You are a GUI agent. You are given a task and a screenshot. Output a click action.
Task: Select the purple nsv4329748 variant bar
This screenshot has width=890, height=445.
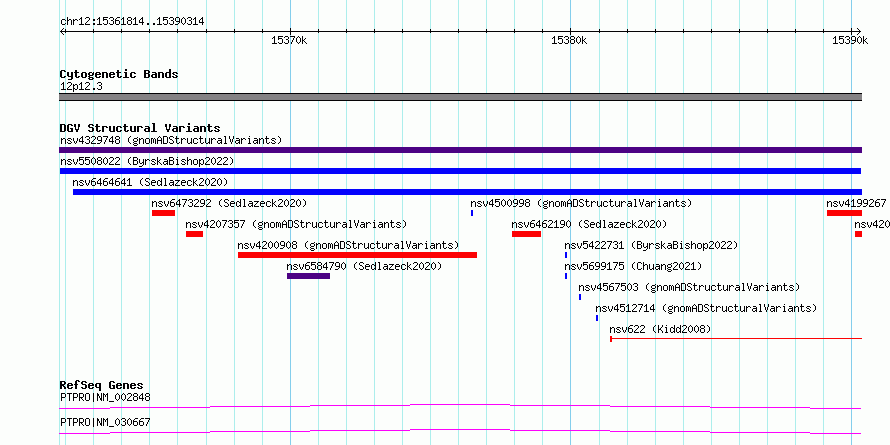(x=460, y=150)
